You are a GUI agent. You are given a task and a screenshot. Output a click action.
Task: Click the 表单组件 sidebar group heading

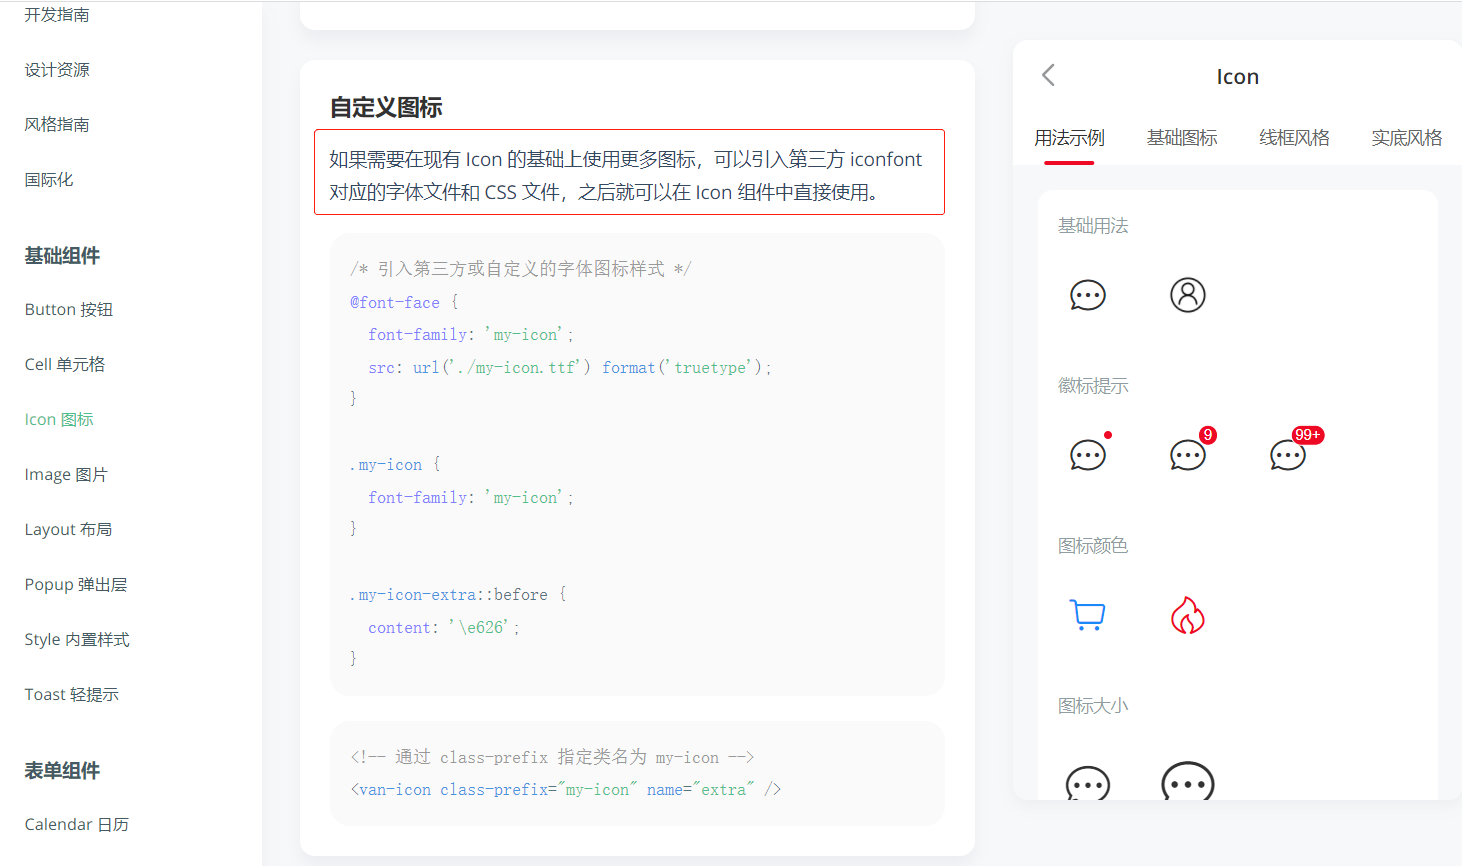[62, 771]
